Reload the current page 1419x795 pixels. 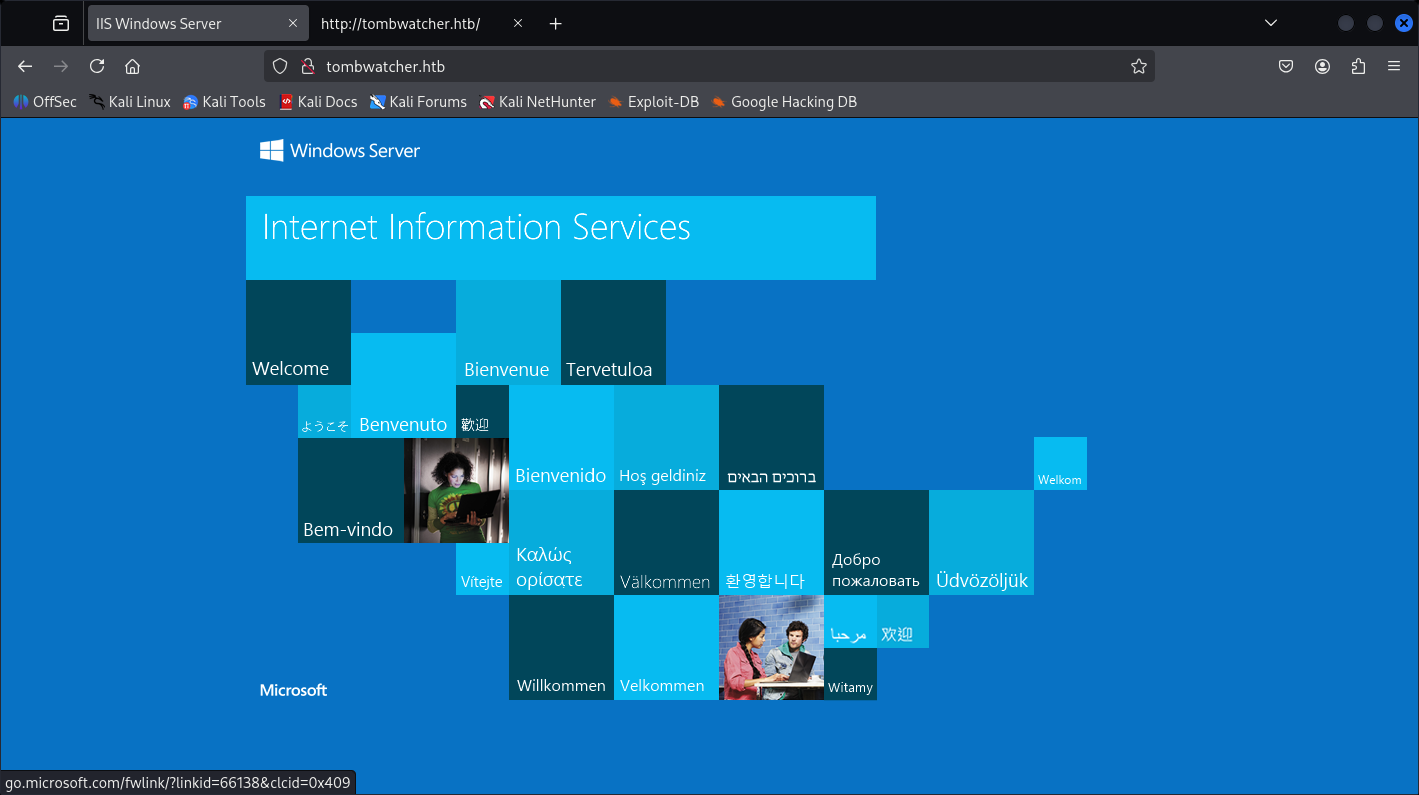tap(97, 66)
